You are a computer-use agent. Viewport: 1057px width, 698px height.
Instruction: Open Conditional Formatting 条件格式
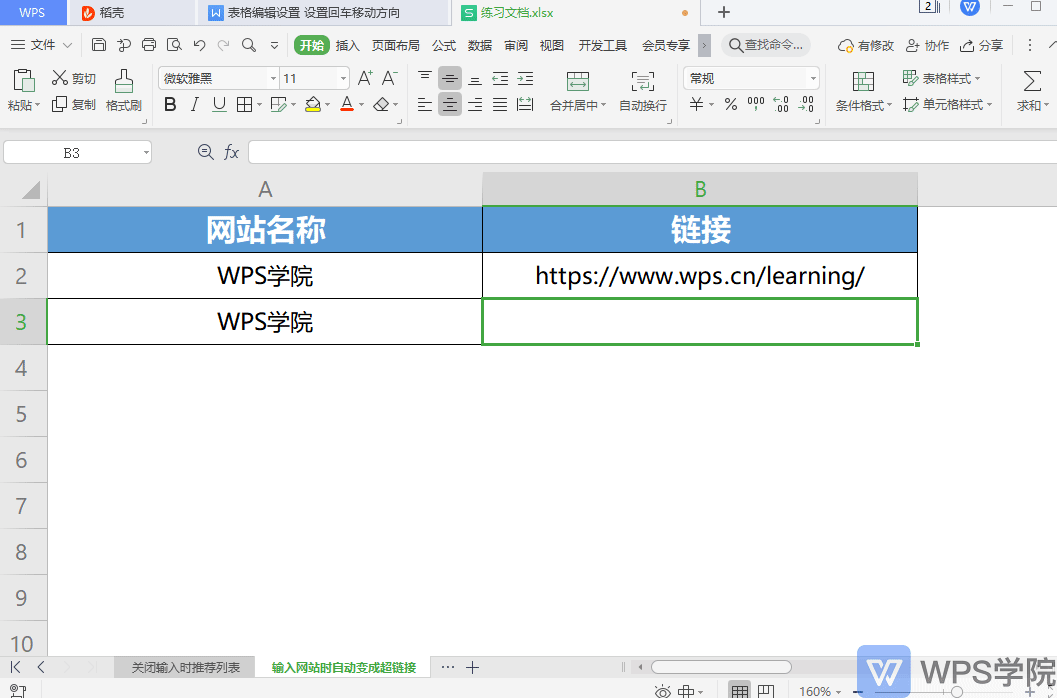(x=864, y=90)
